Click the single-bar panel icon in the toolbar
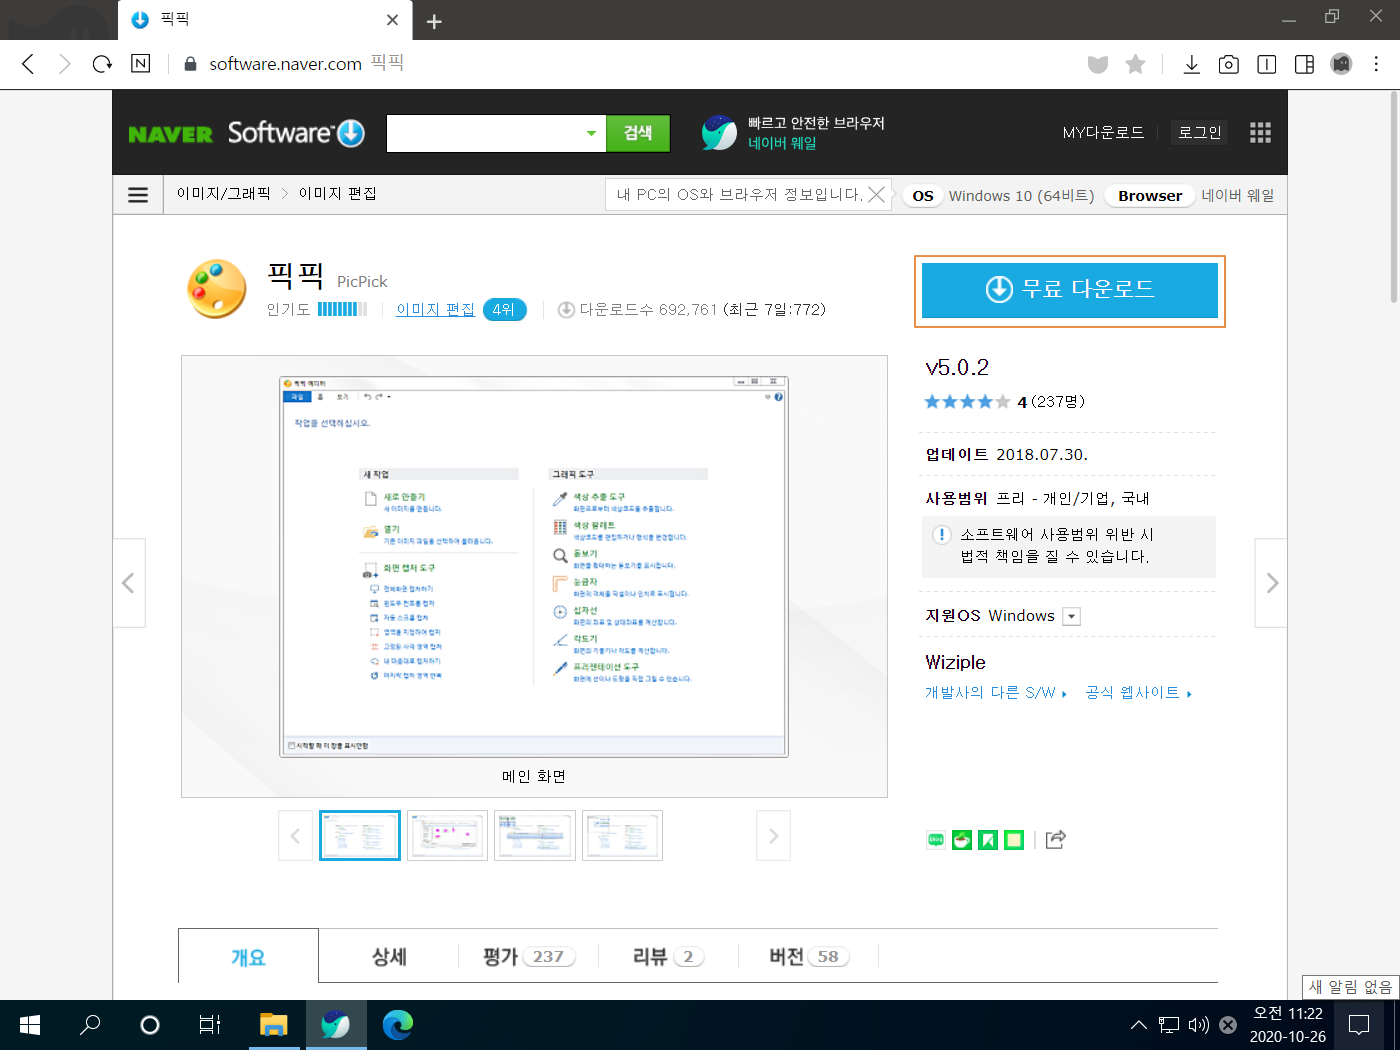1400x1050 pixels. [x=1266, y=64]
